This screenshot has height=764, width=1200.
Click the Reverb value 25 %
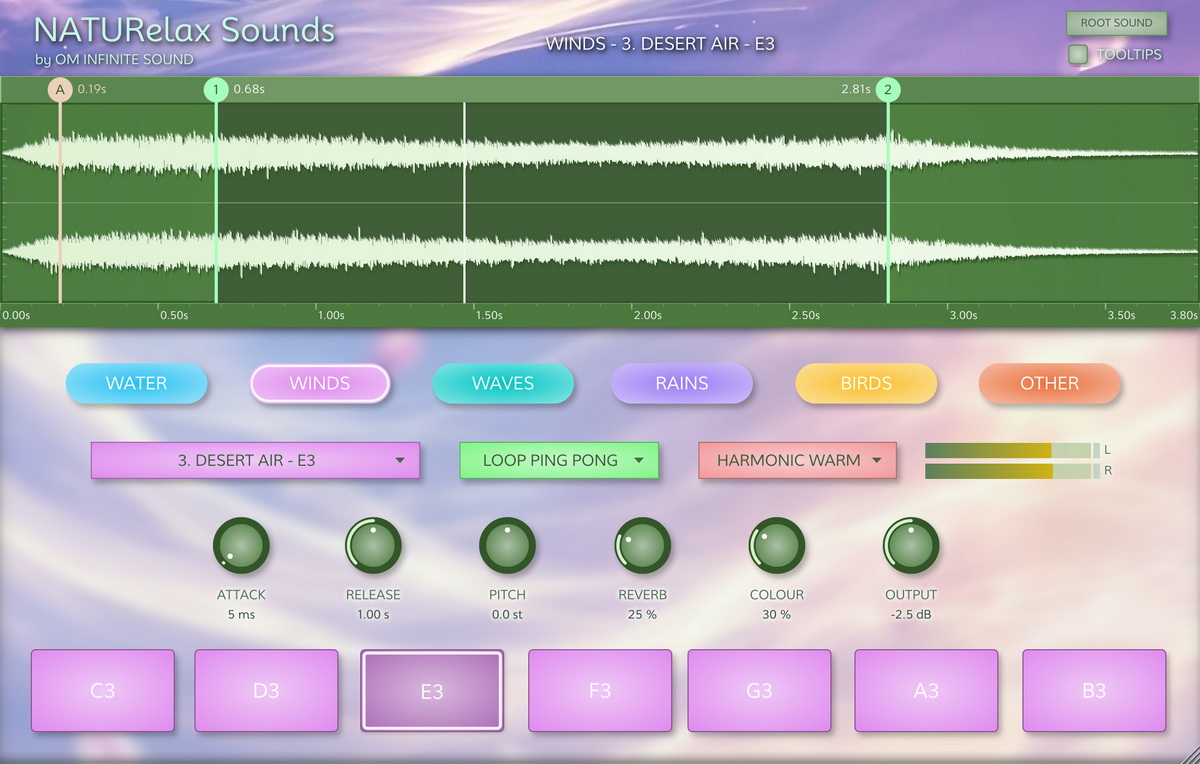(642, 614)
